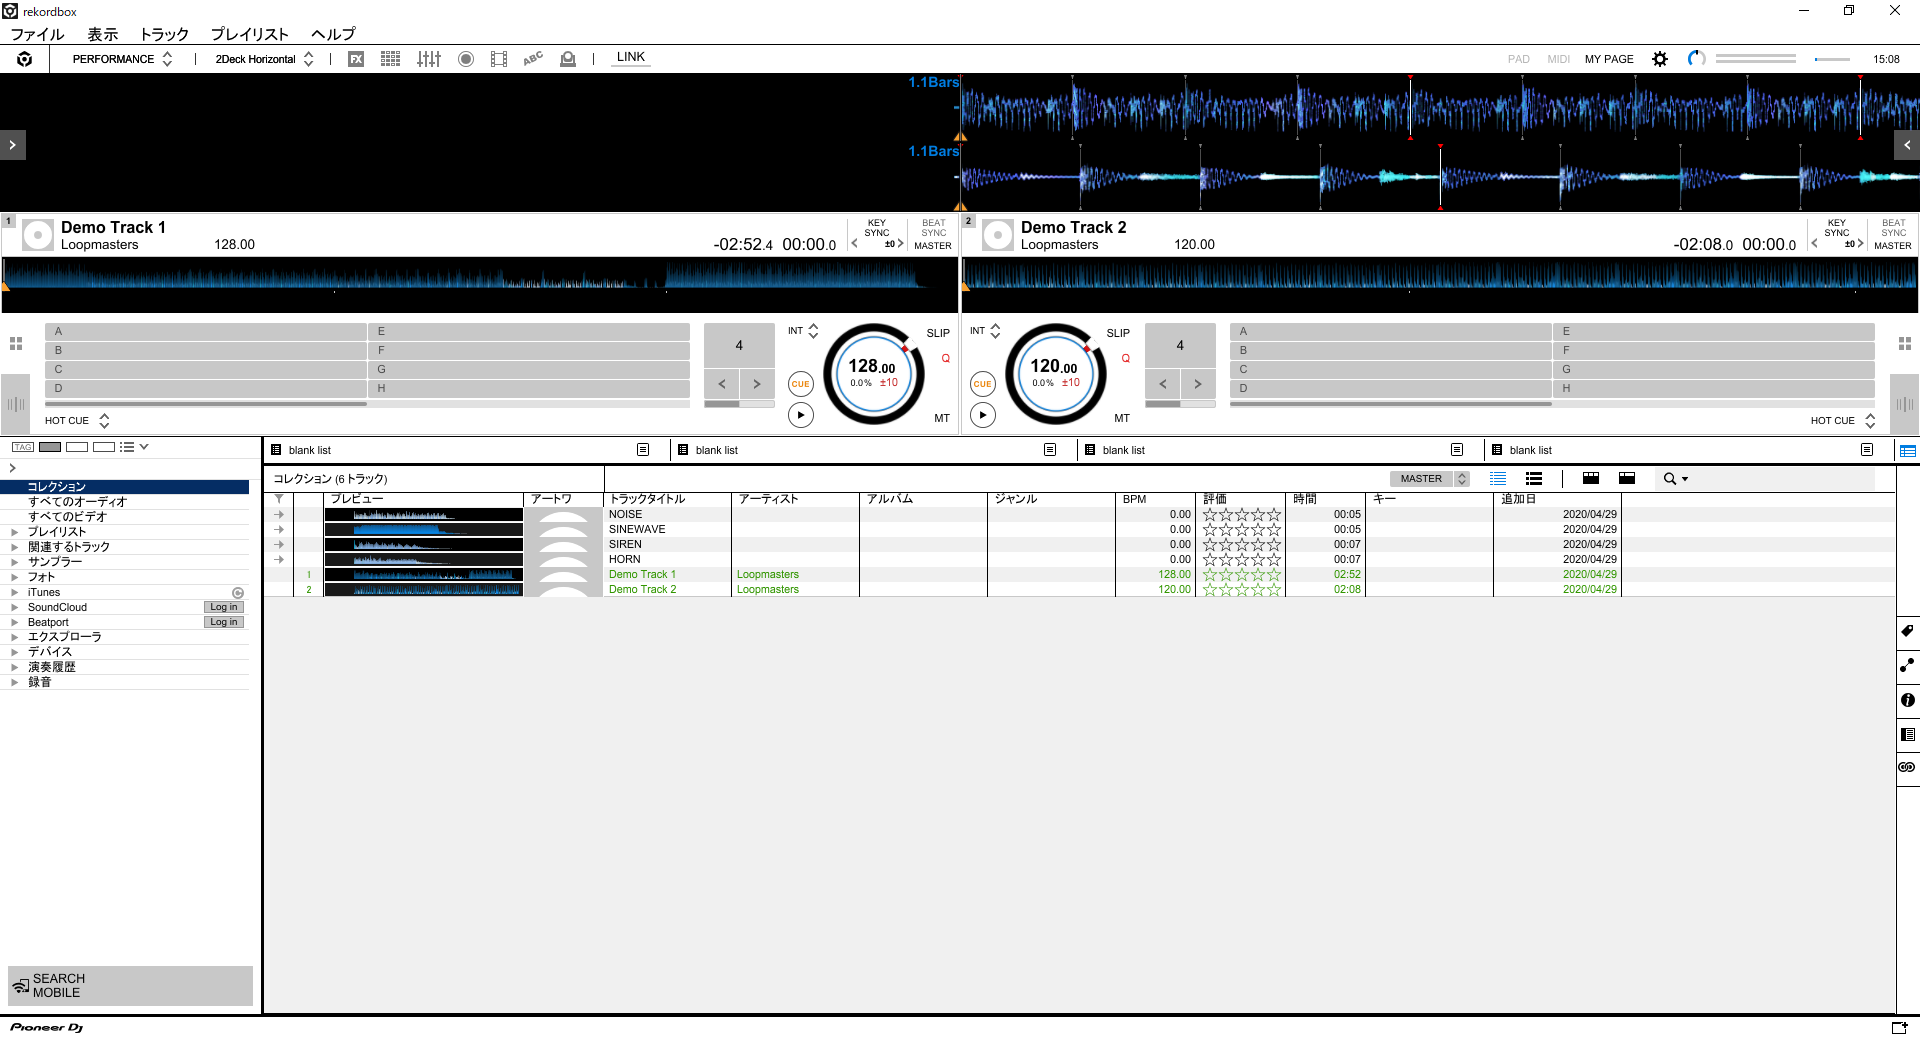Toggle SLIP mode on deck 1
This screenshot has width=1920, height=1040.
click(938, 333)
